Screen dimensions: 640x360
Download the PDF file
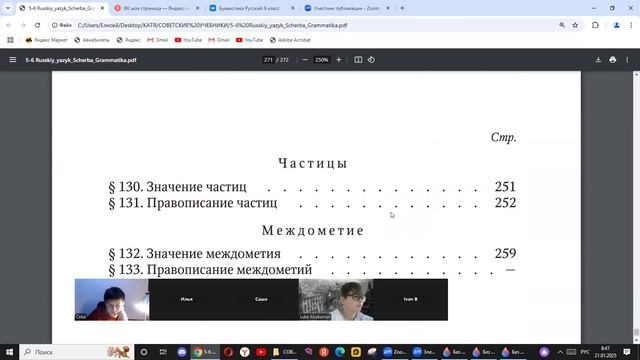tap(598, 60)
